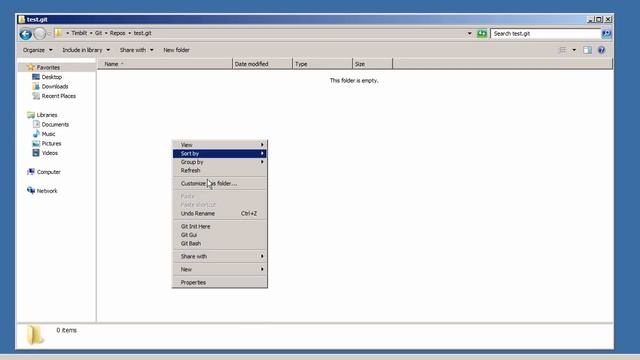Open the view options dropdown arrow
The width and height of the screenshot is (640, 360).
pyautogui.click(x=574, y=50)
